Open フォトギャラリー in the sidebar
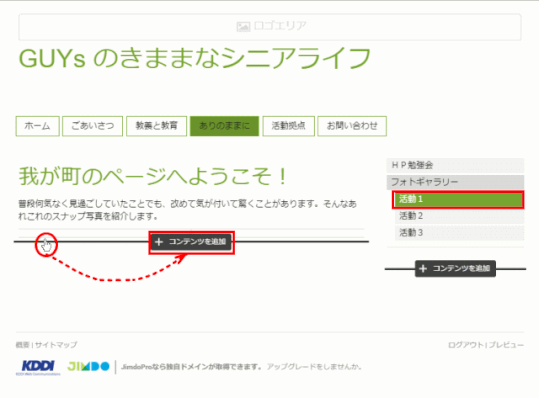Viewport: 539px width, 398px height. tap(455, 182)
